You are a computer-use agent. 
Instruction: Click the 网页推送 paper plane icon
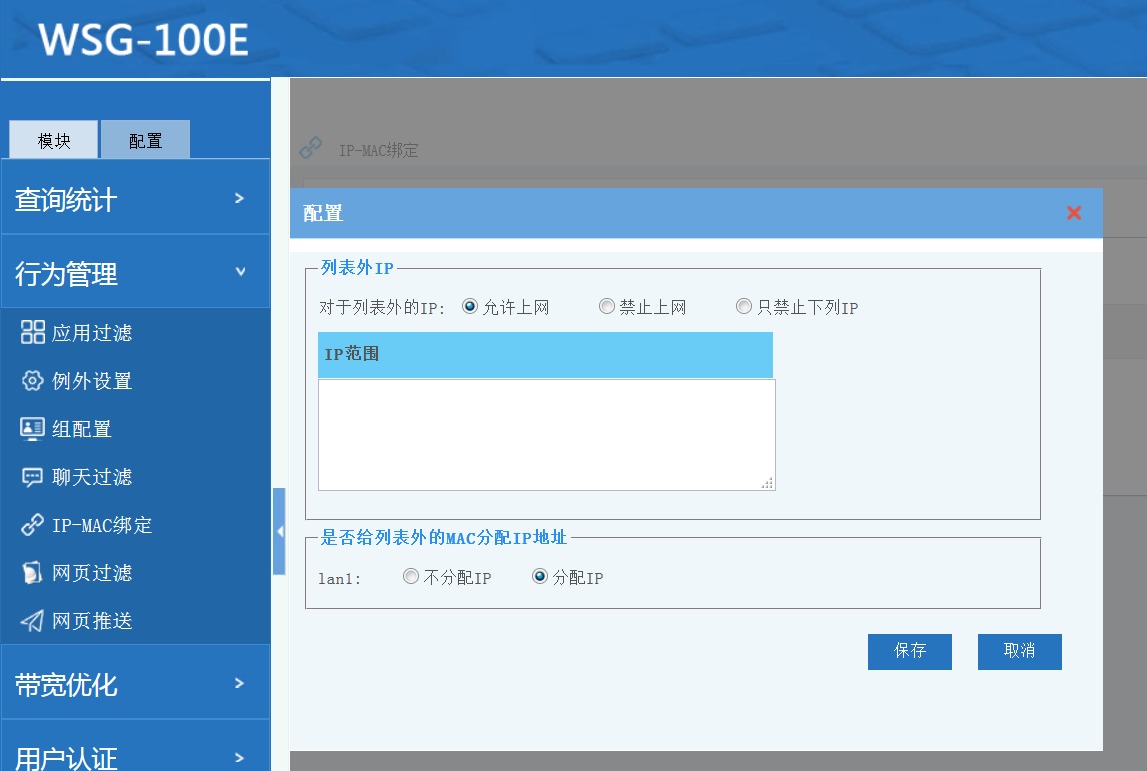coord(33,621)
